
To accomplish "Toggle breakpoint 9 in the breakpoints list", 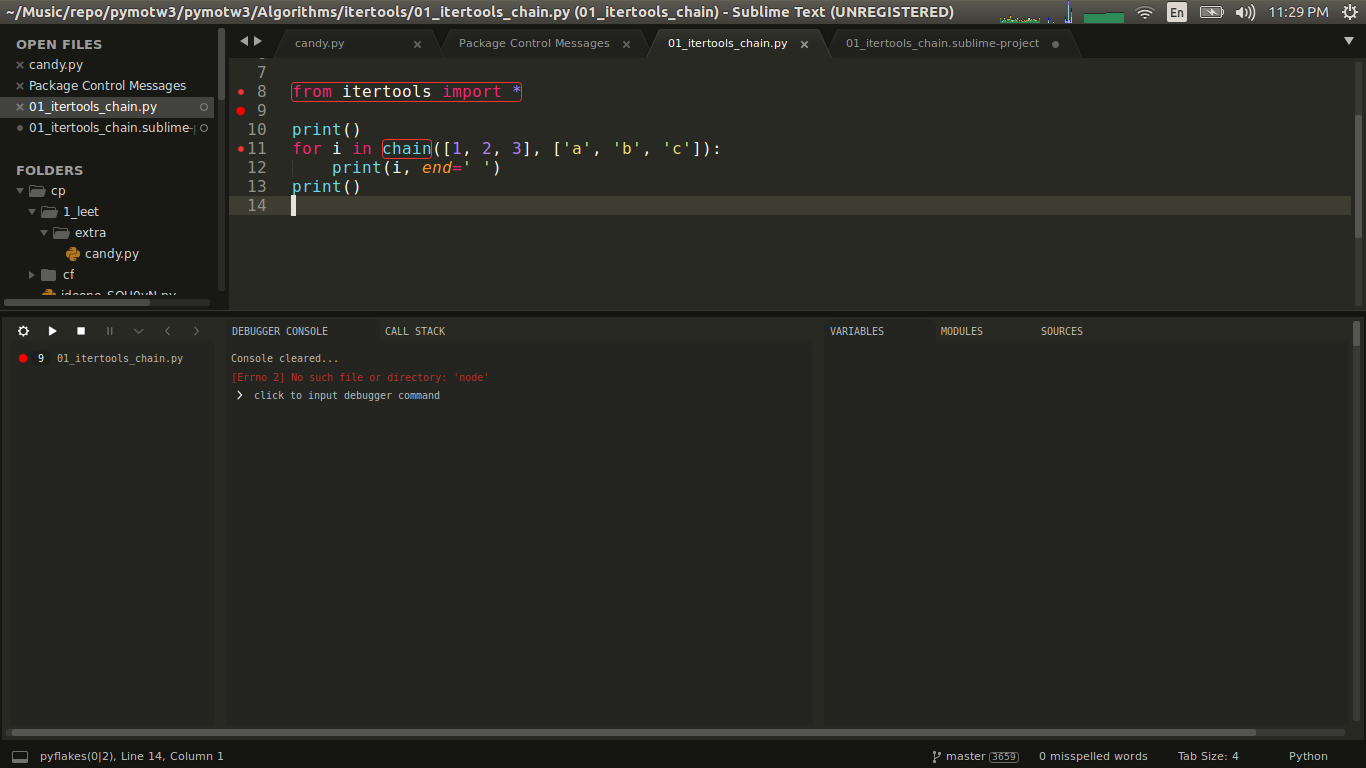I will [23, 357].
